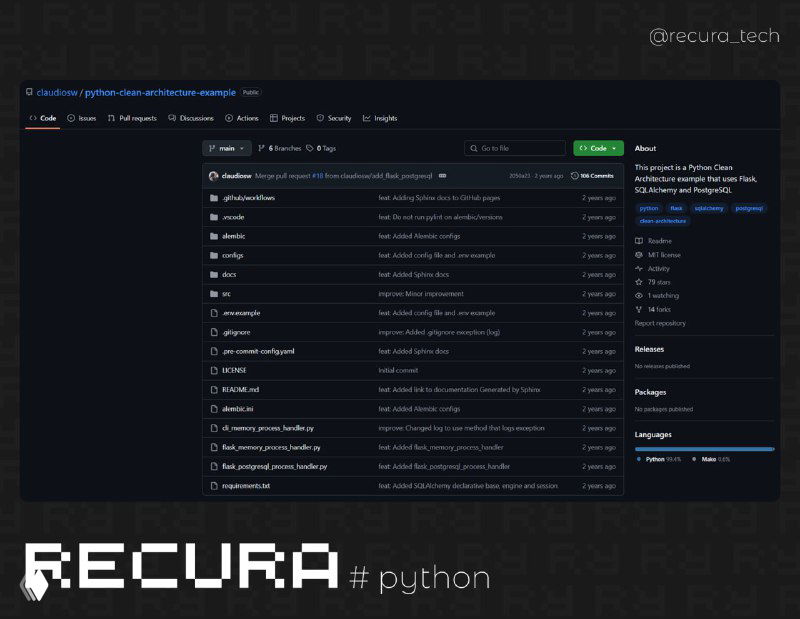Open MIT license via the scales icon

(x=638, y=255)
